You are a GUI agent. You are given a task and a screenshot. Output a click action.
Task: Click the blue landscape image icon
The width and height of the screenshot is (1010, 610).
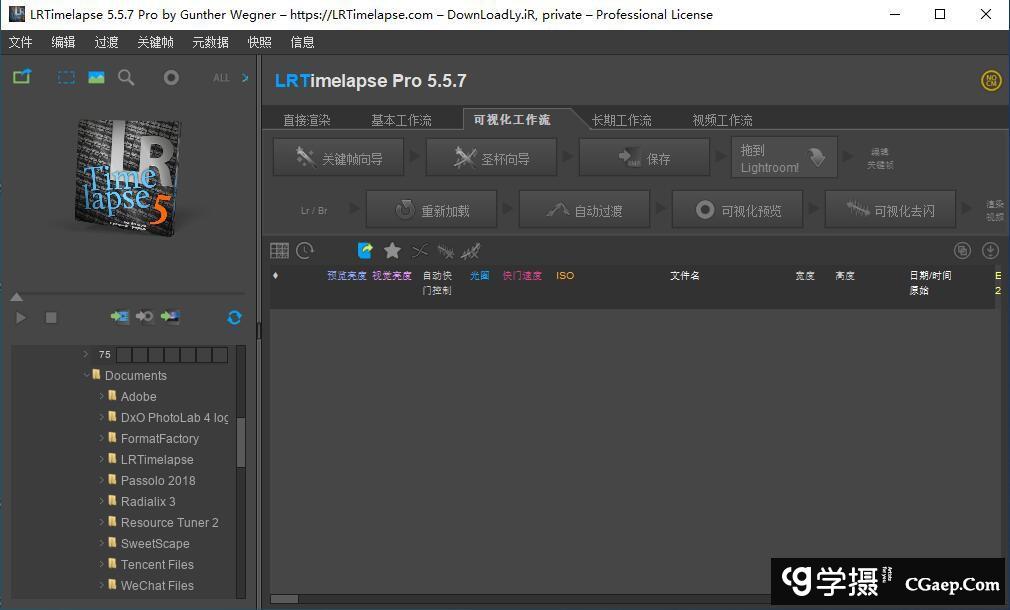(x=96, y=78)
